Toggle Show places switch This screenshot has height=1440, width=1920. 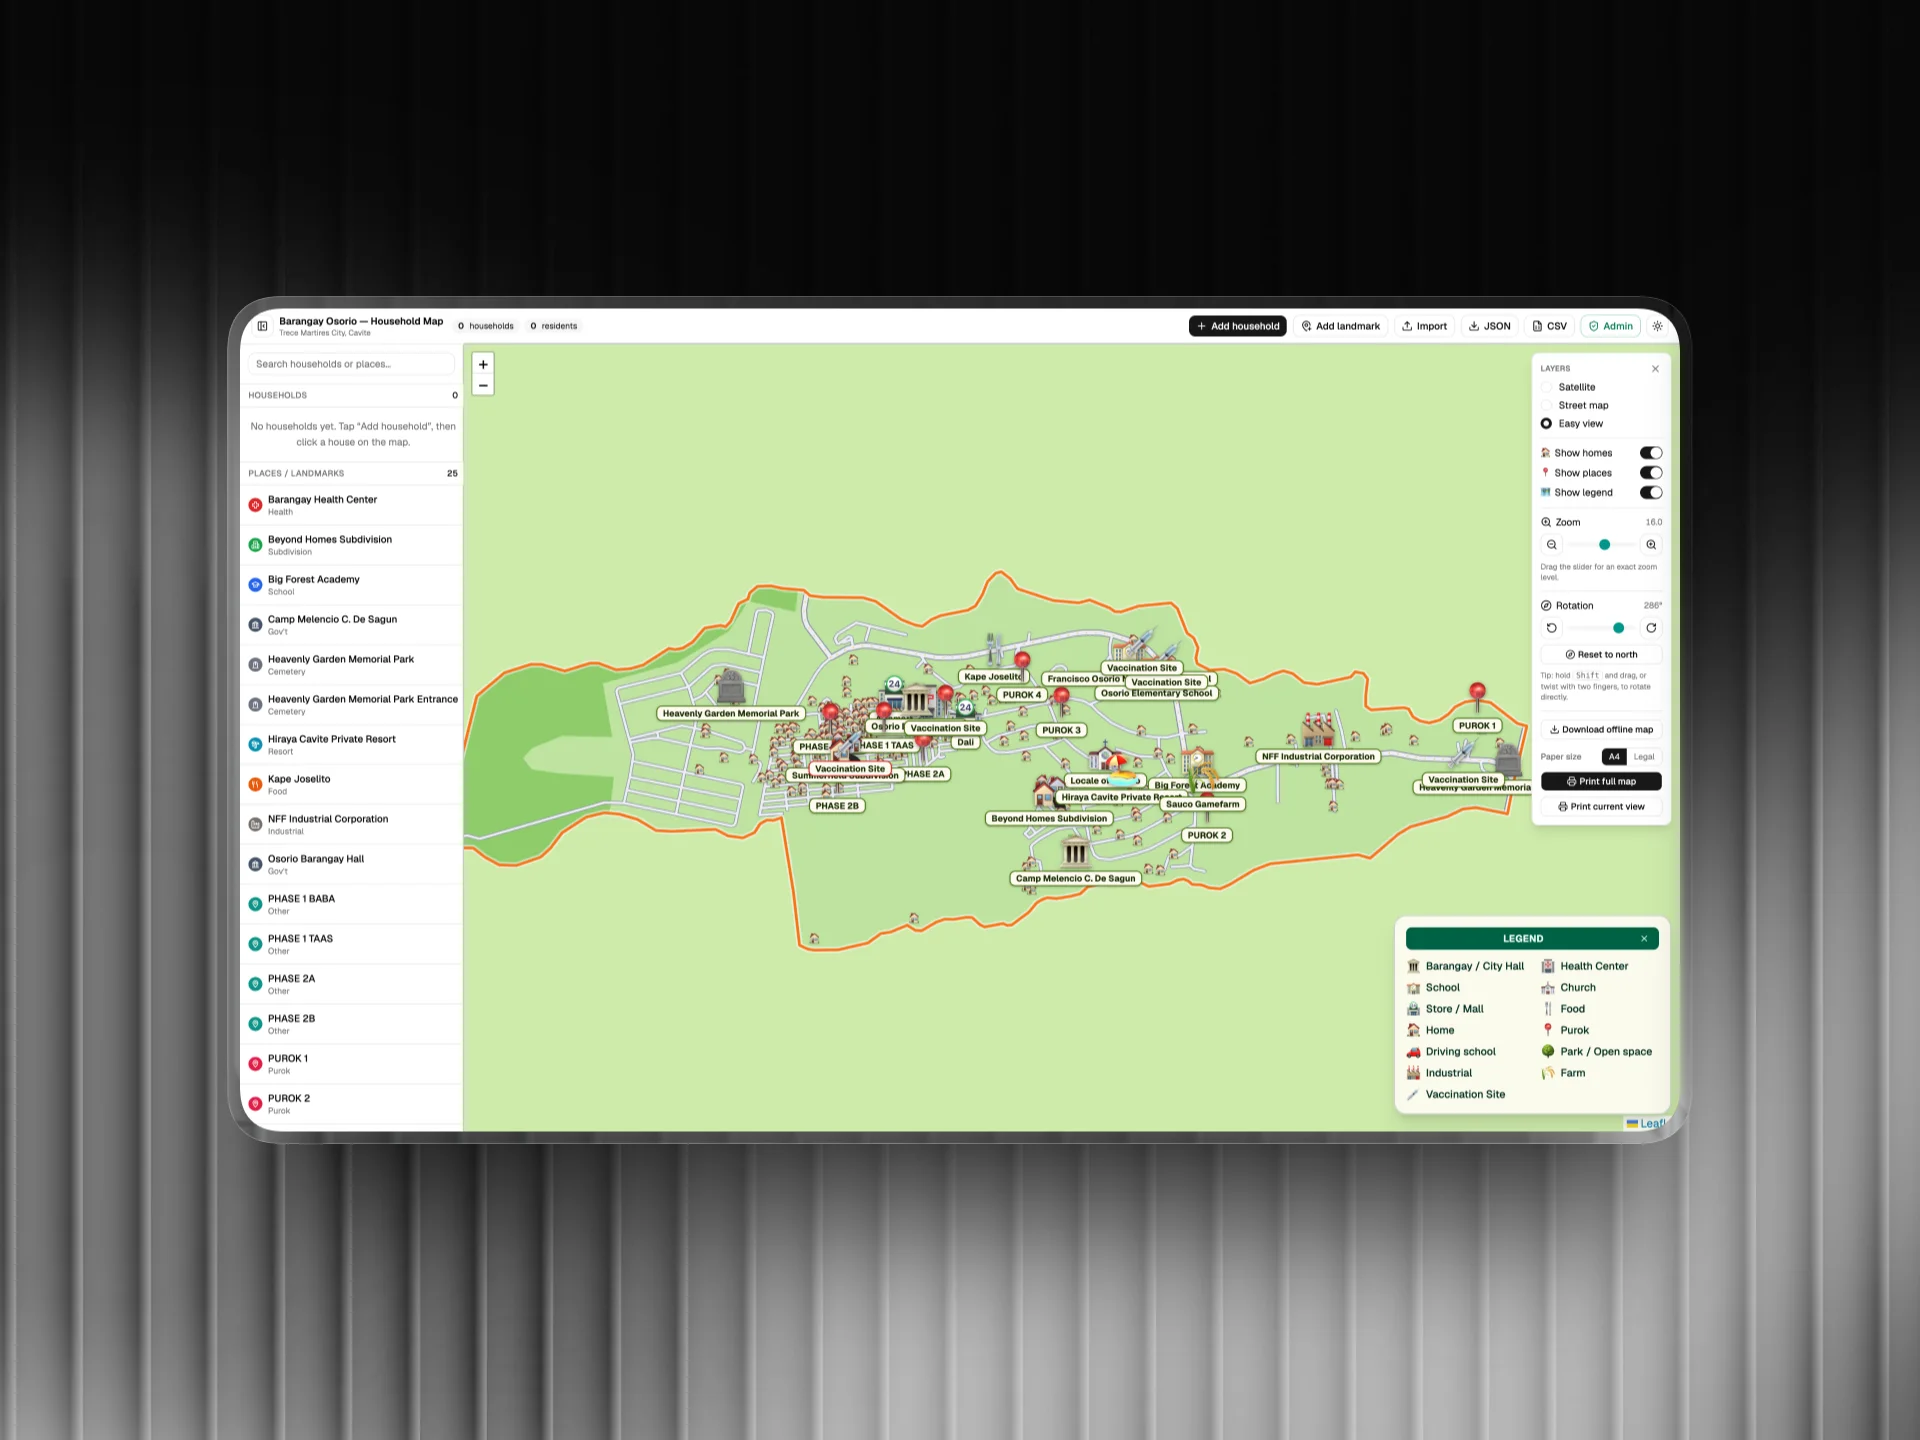[x=1651, y=473]
